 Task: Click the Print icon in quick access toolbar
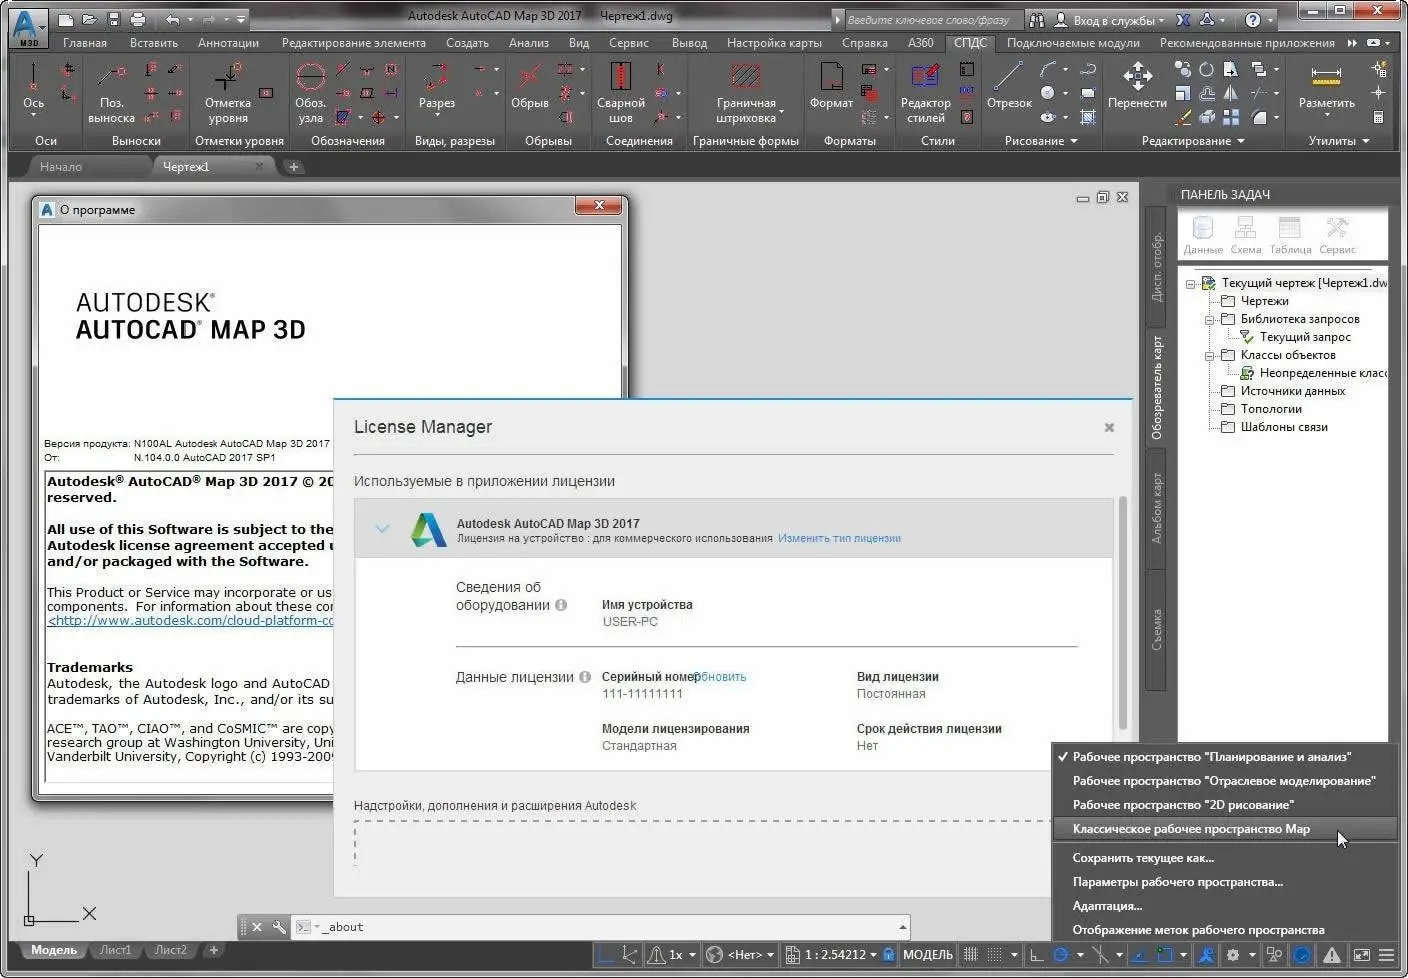138,19
